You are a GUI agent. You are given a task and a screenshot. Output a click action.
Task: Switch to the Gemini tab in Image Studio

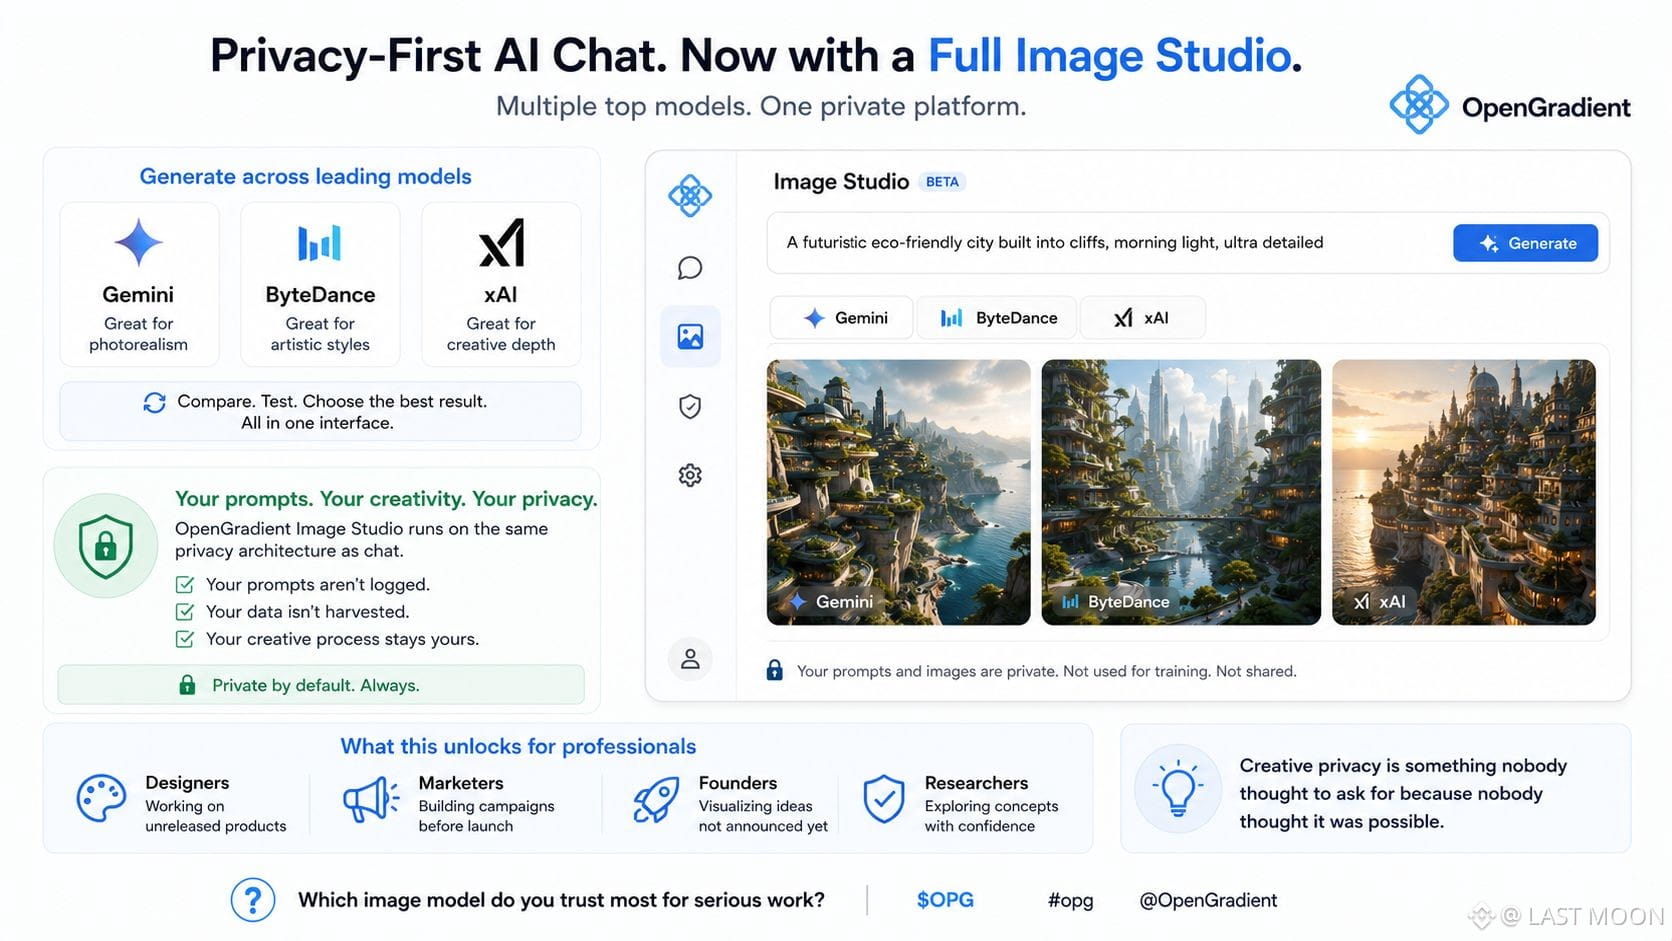tap(841, 318)
